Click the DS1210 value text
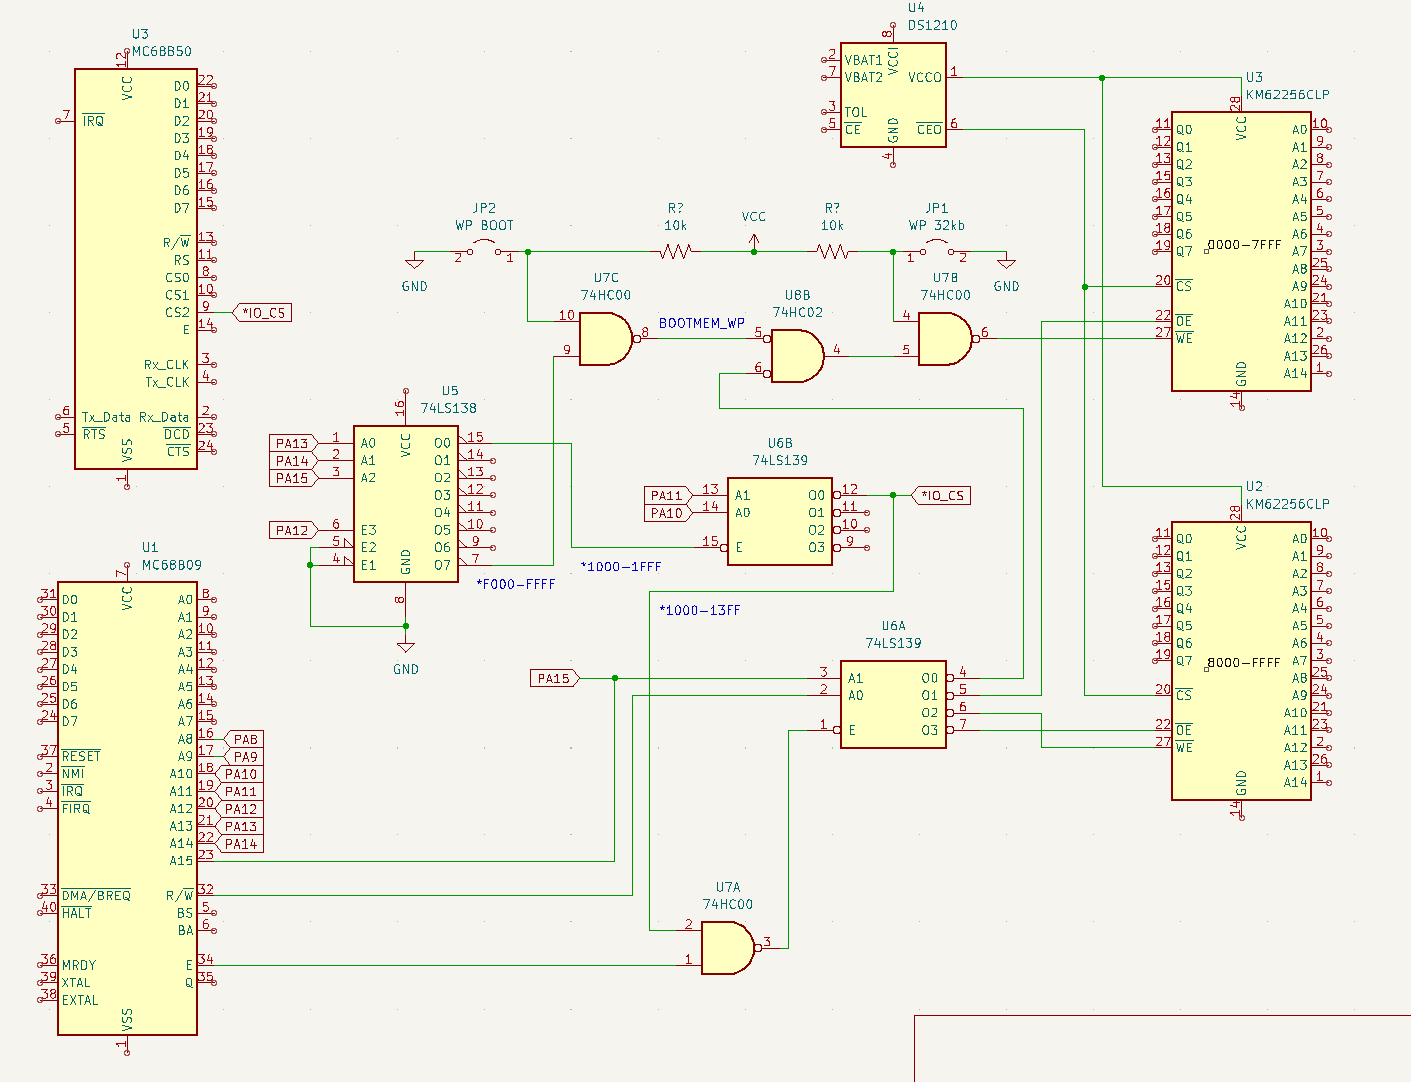1411x1082 pixels. pyautogui.click(x=932, y=25)
